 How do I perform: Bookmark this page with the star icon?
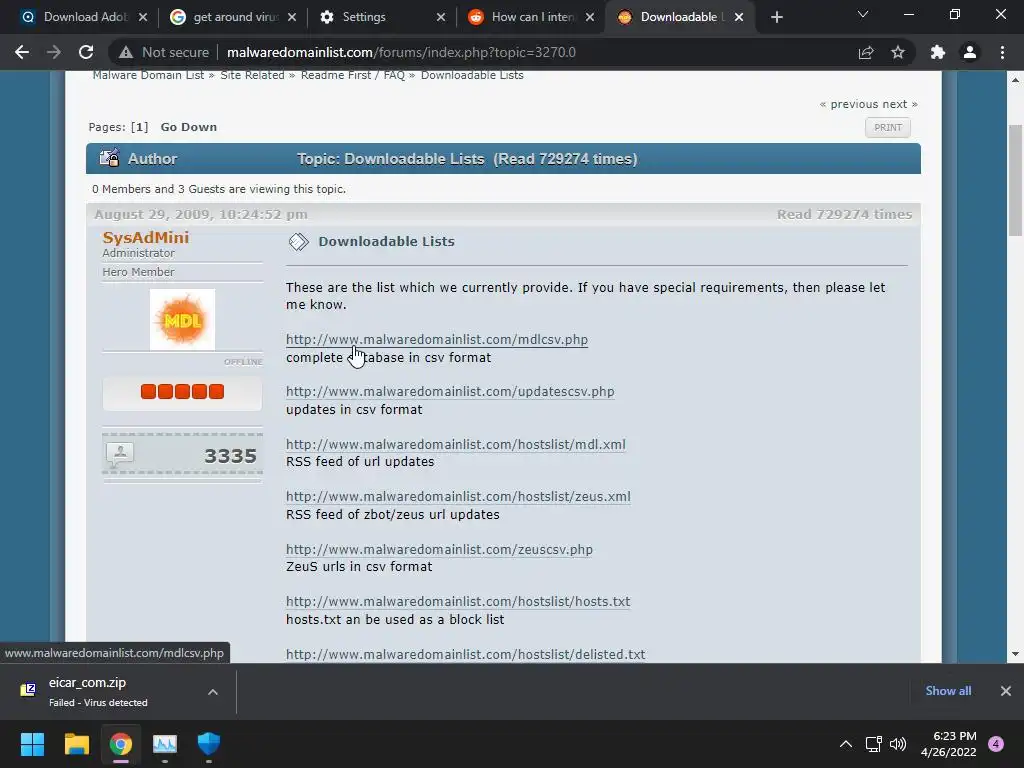tap(898, 52)
